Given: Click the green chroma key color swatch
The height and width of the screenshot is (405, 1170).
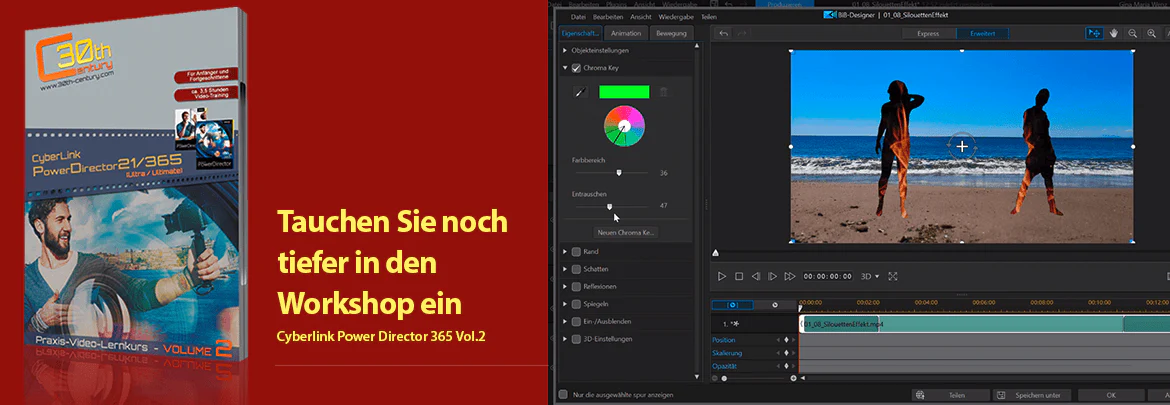Looking at the screenshot, I should (624, 92).
